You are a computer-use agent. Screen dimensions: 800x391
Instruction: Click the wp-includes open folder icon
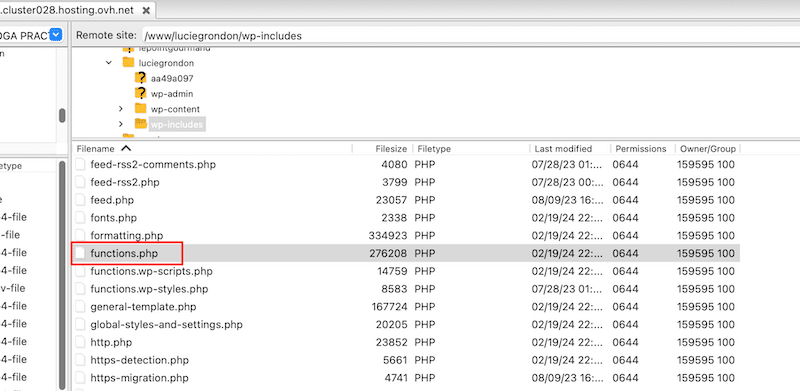tap(141, 124)
